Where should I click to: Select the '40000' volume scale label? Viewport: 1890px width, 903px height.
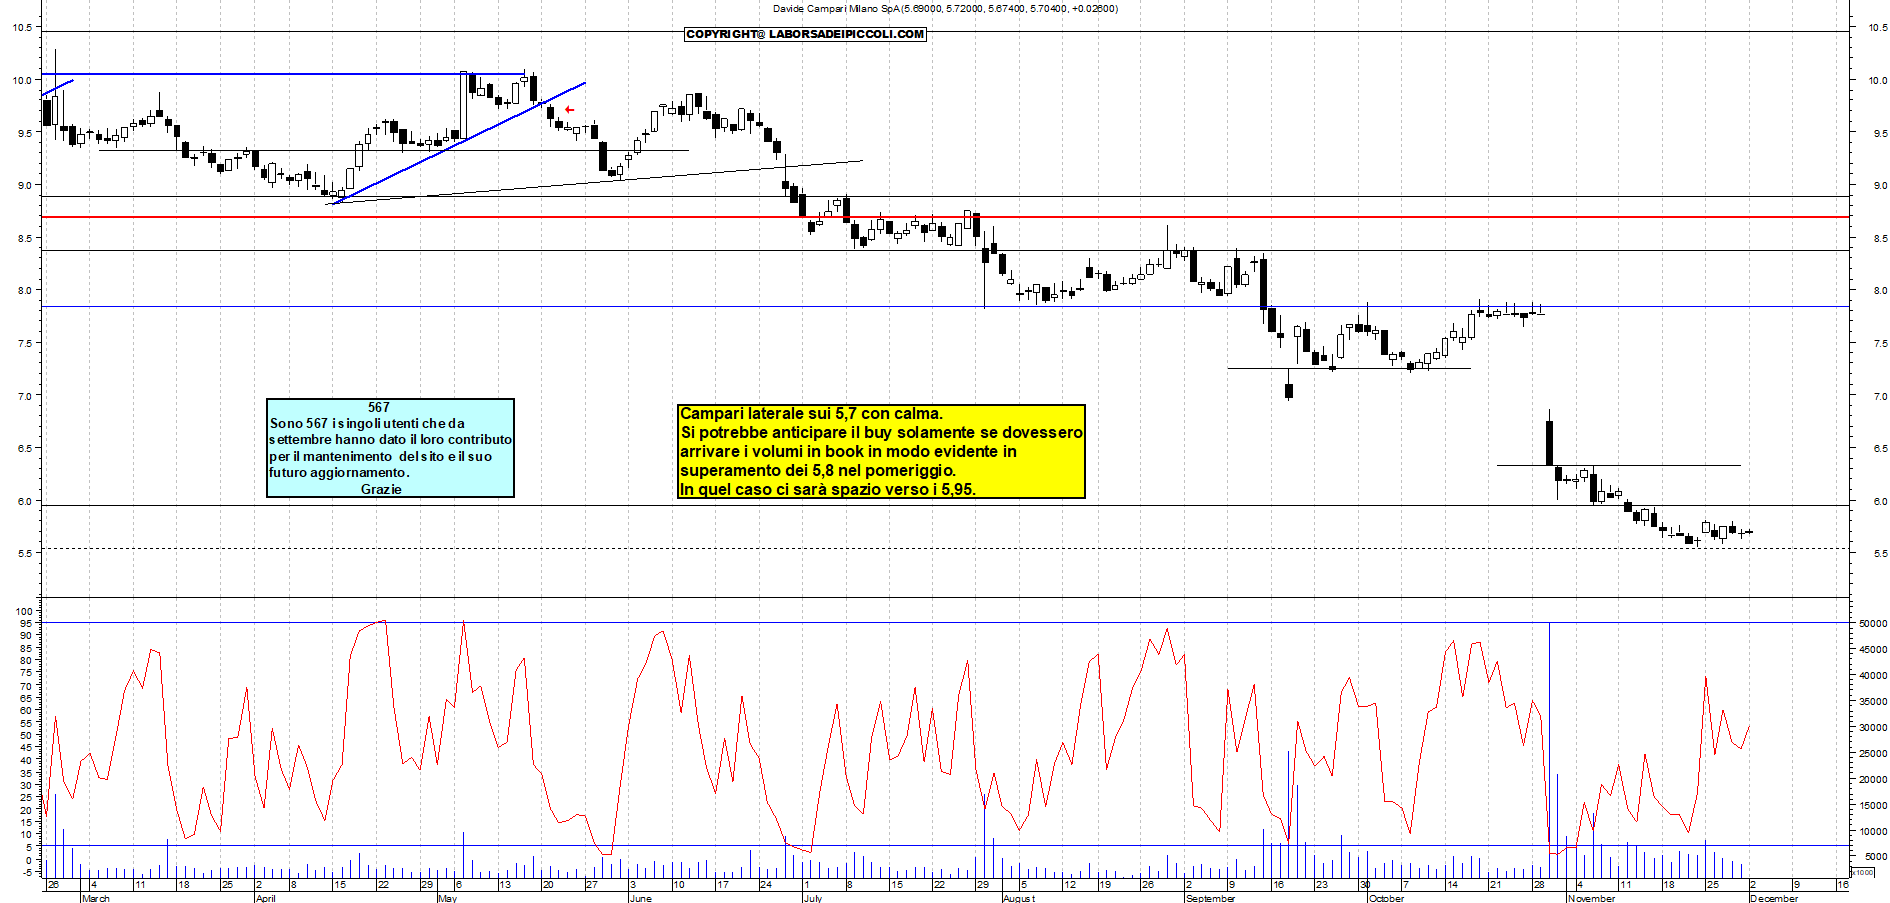(1873, 675)
